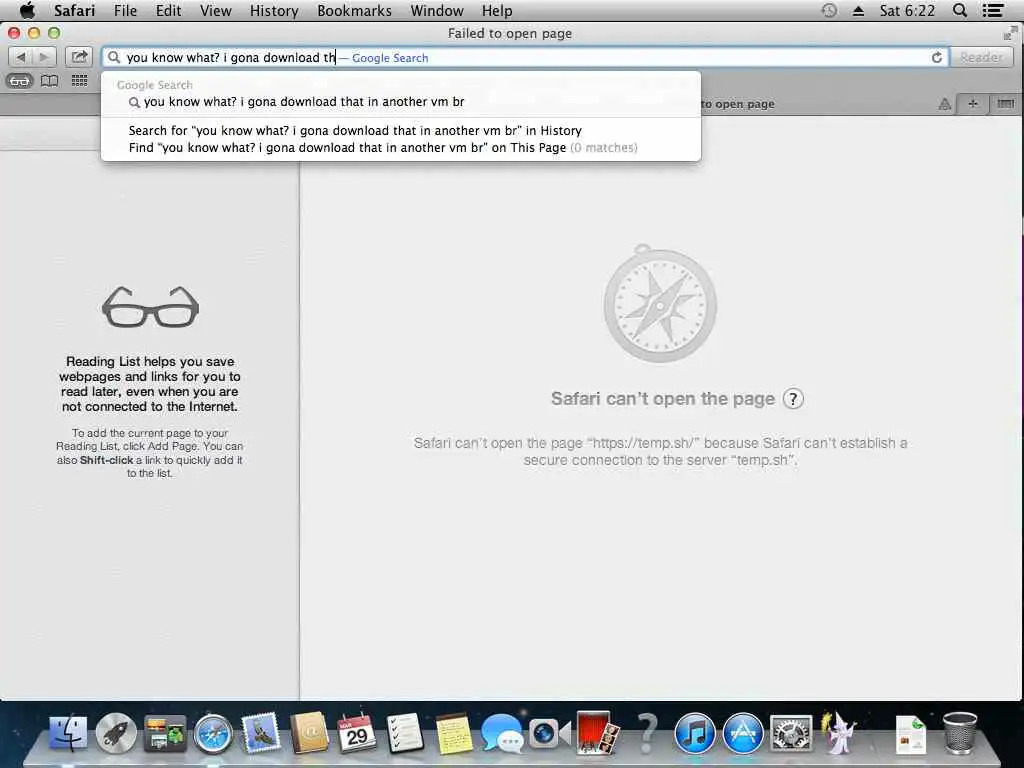
Task: Open the File menu
Action: (x=125, y=11)
